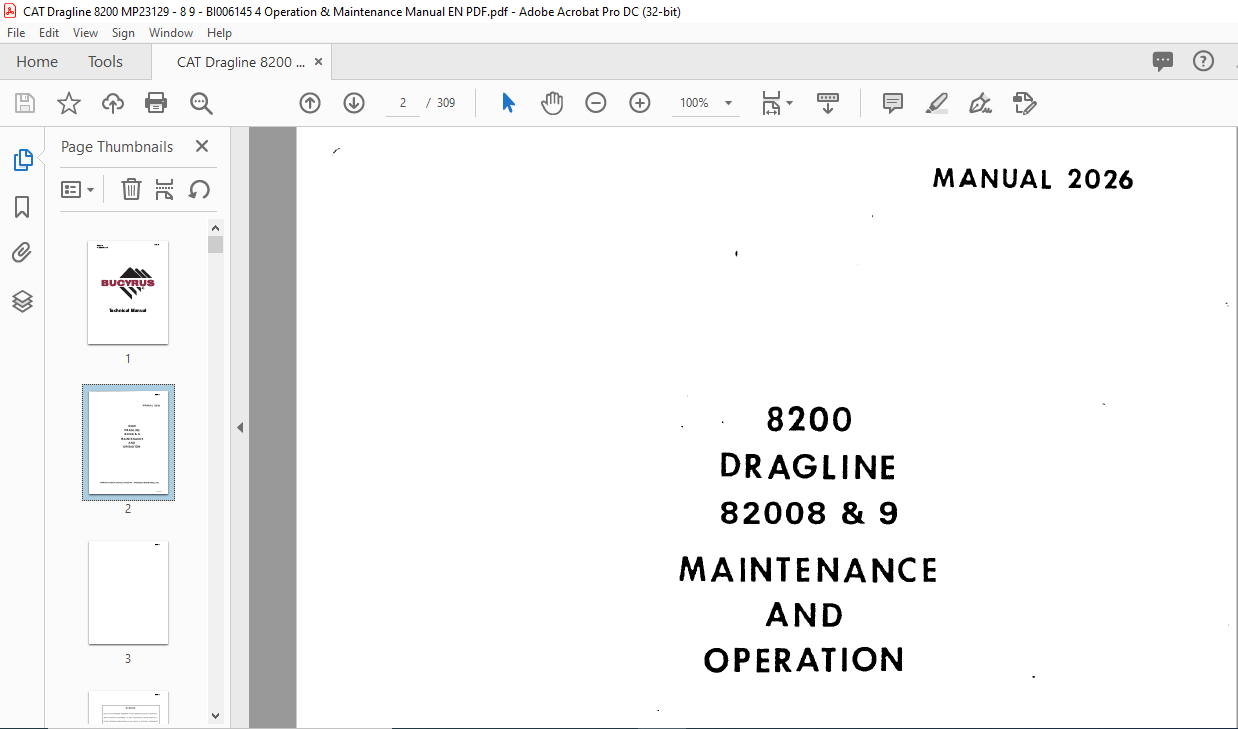The height and width of the screenshot is (729, 1238).
Task: Activate the Hand pan tool
Action: click(x=552, y=103)
